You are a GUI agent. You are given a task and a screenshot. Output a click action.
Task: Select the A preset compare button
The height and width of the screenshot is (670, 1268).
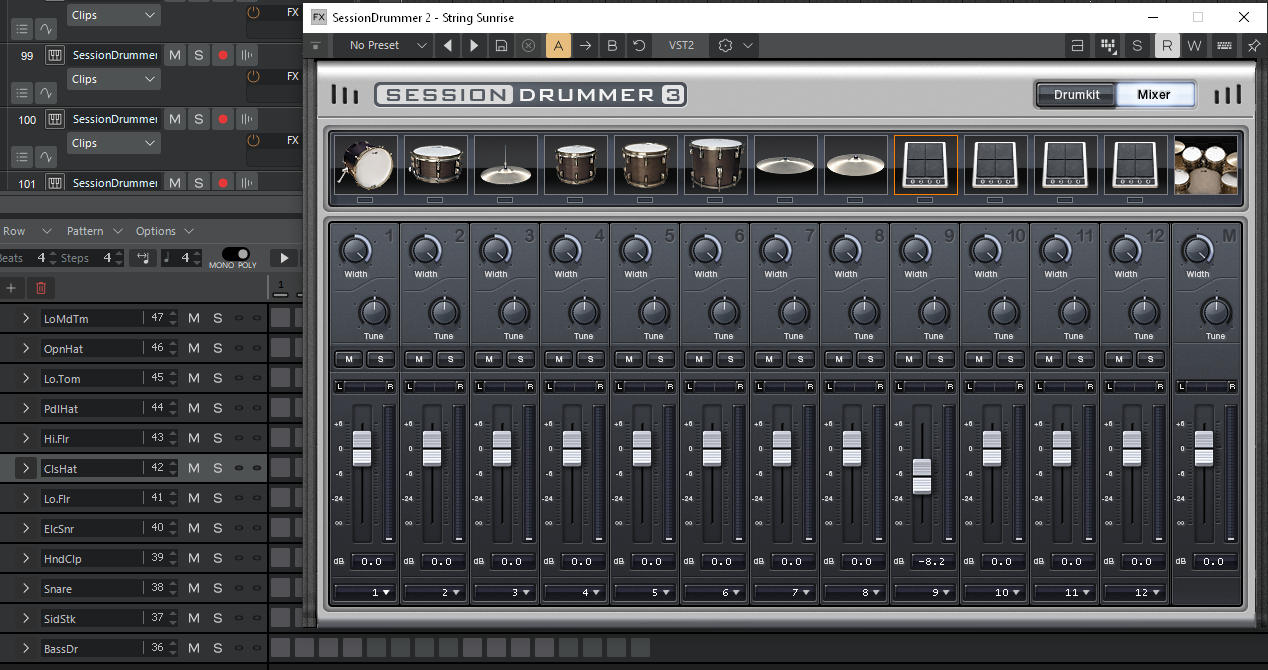(x=558, y=45)
